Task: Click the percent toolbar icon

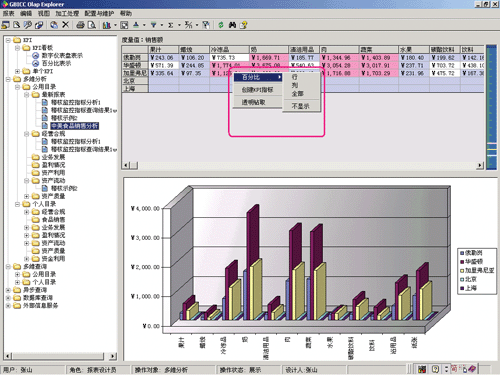Action: click(189, 25)
